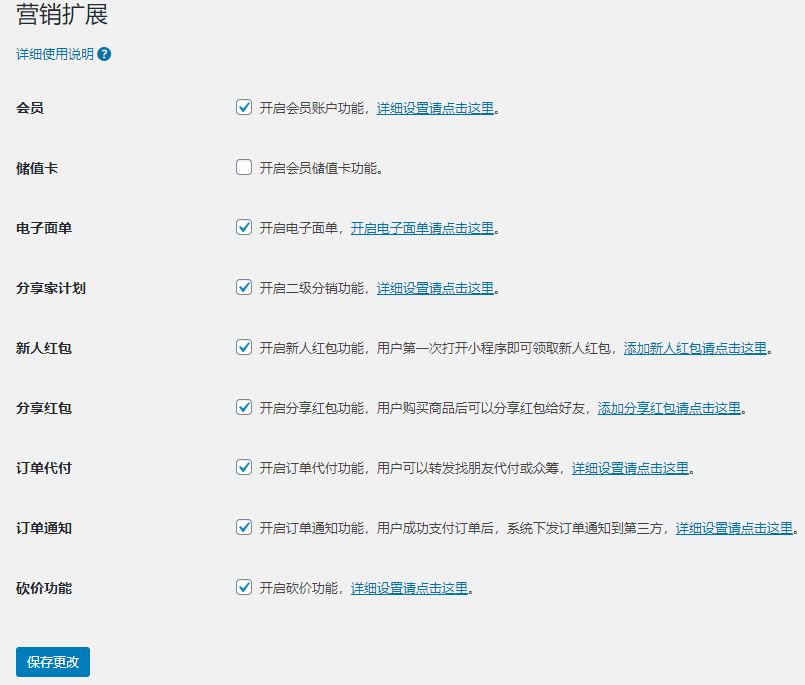Open 订单通知 detailed settings link
This screenshot has width=805, height=685.
click(734, 528)
